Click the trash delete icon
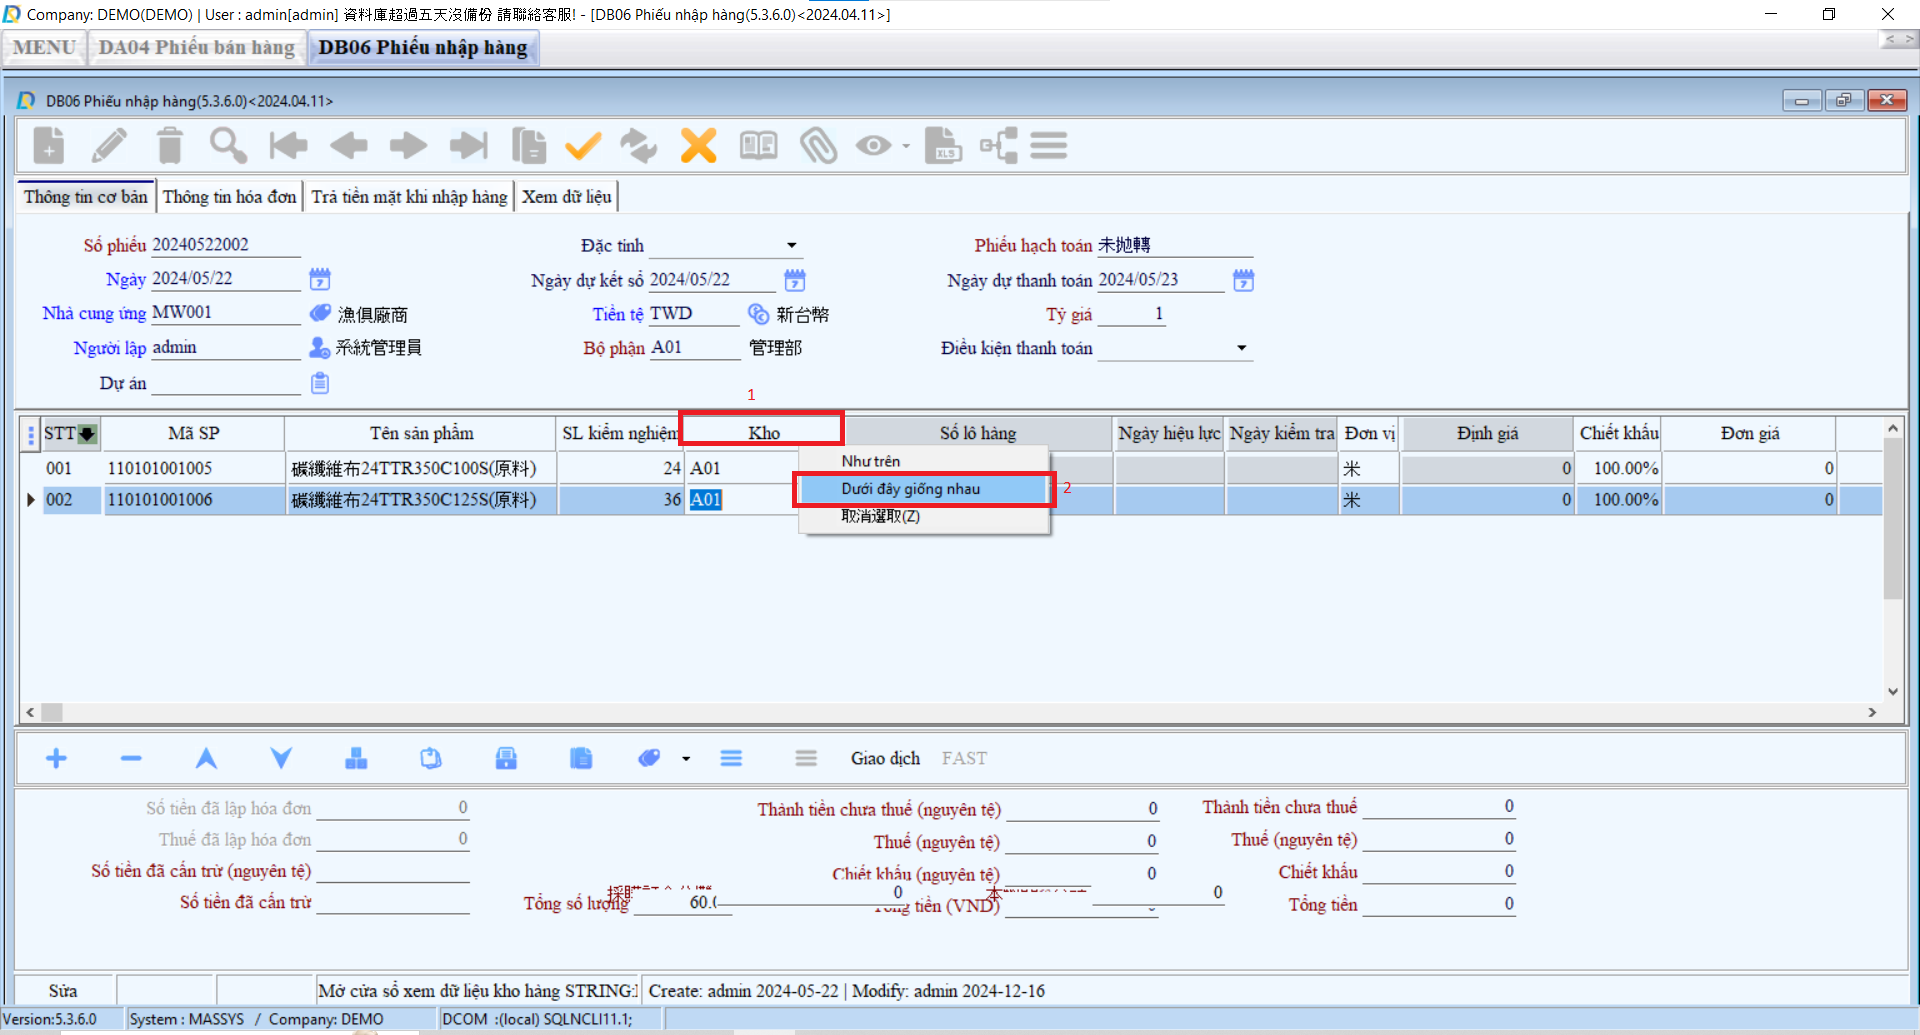Viewport: 1920px width, 1035px height. [x=170, y=146]
